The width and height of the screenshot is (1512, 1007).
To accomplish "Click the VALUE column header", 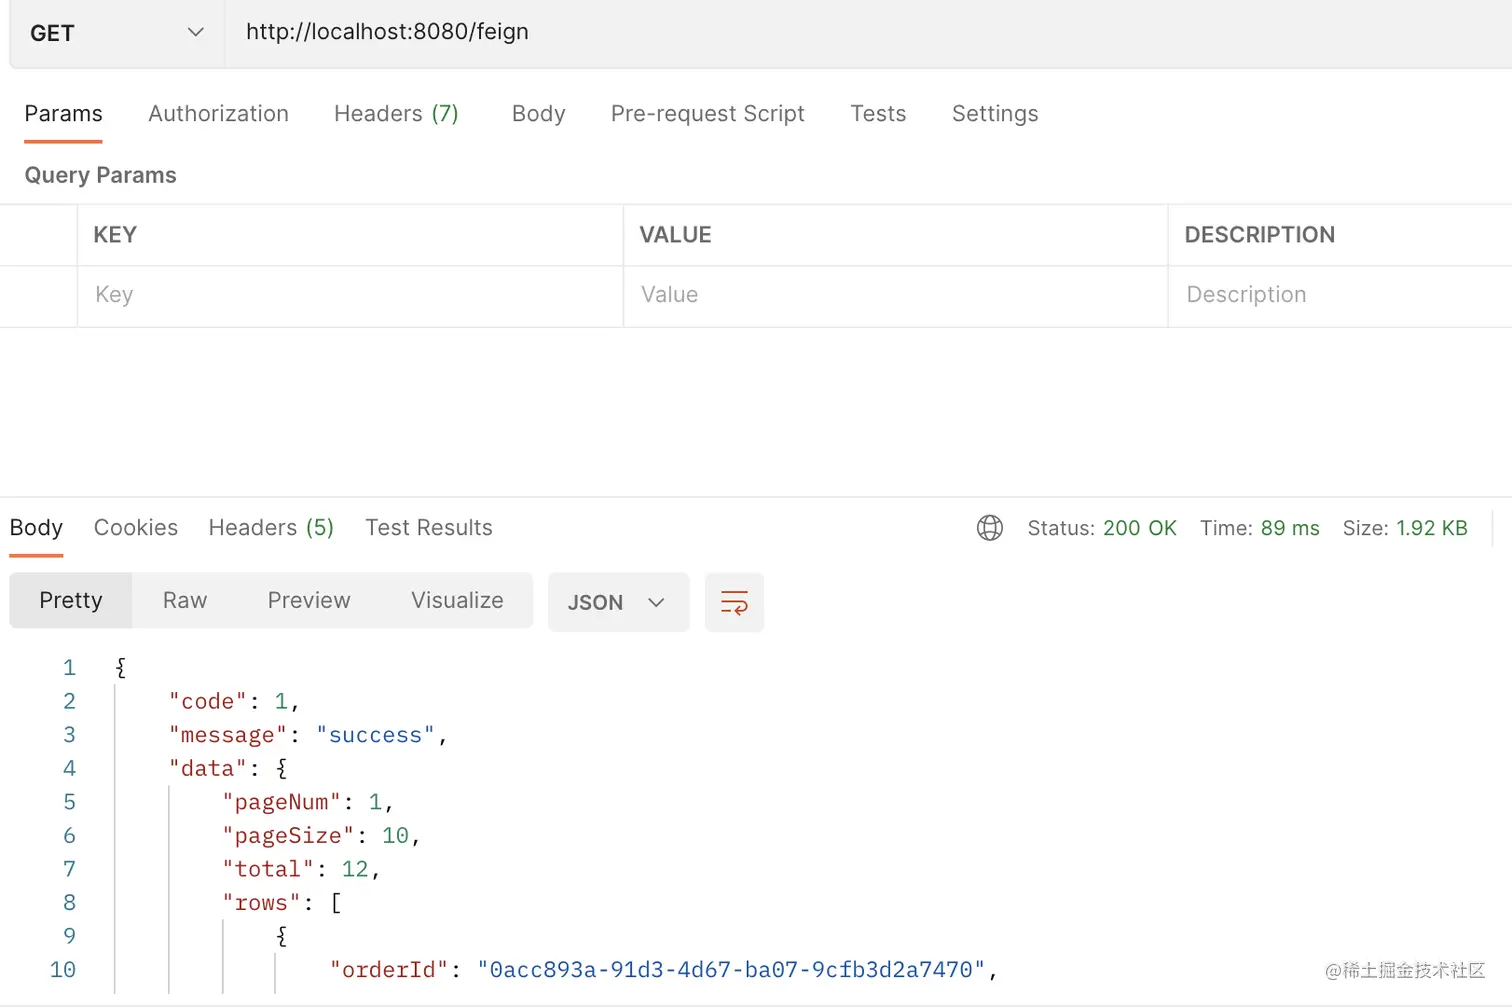I will [675, 235].
